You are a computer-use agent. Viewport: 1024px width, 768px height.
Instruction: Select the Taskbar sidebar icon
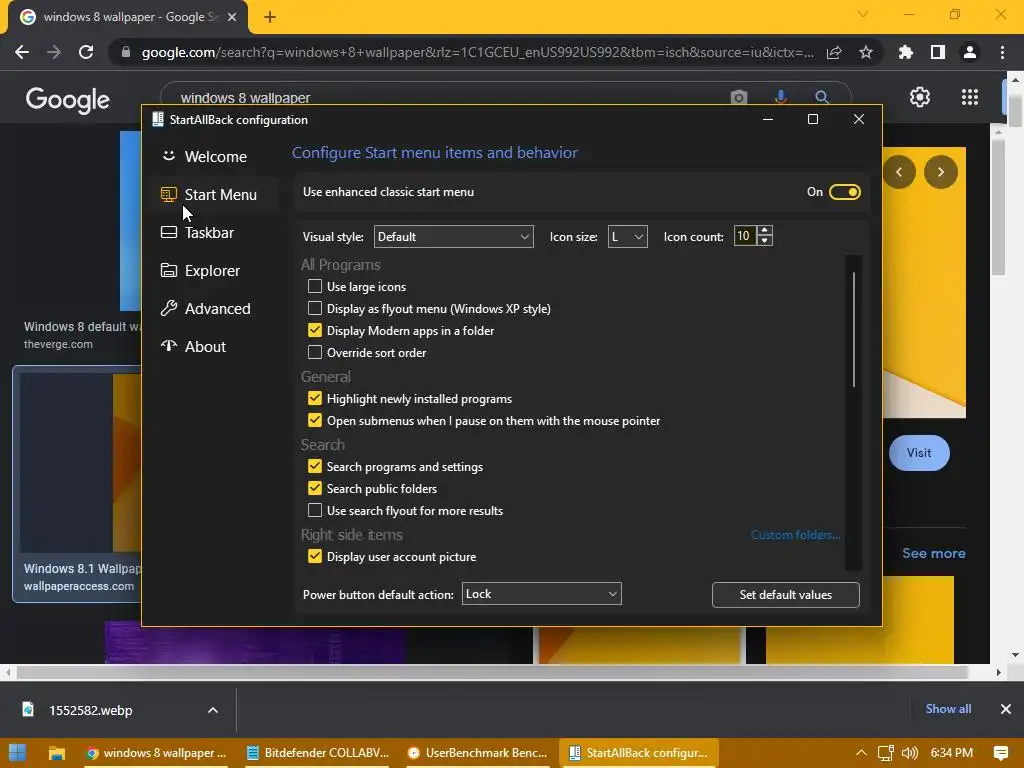click(168, 232)
